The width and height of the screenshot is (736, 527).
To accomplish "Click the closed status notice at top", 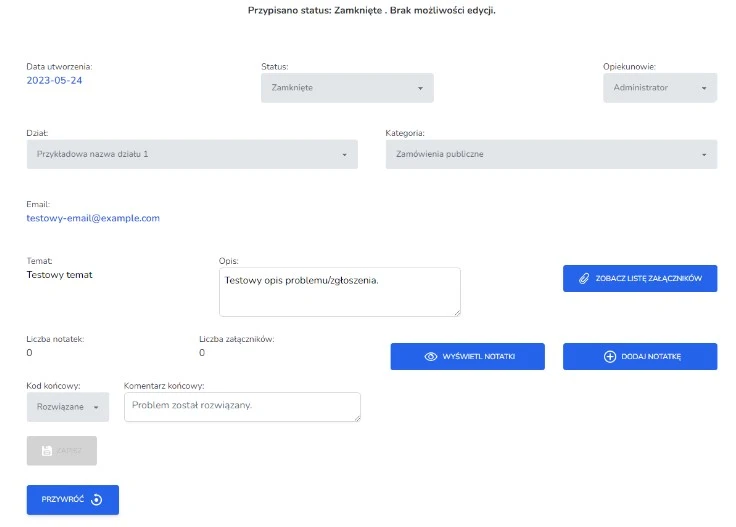I will click(371, 11).
